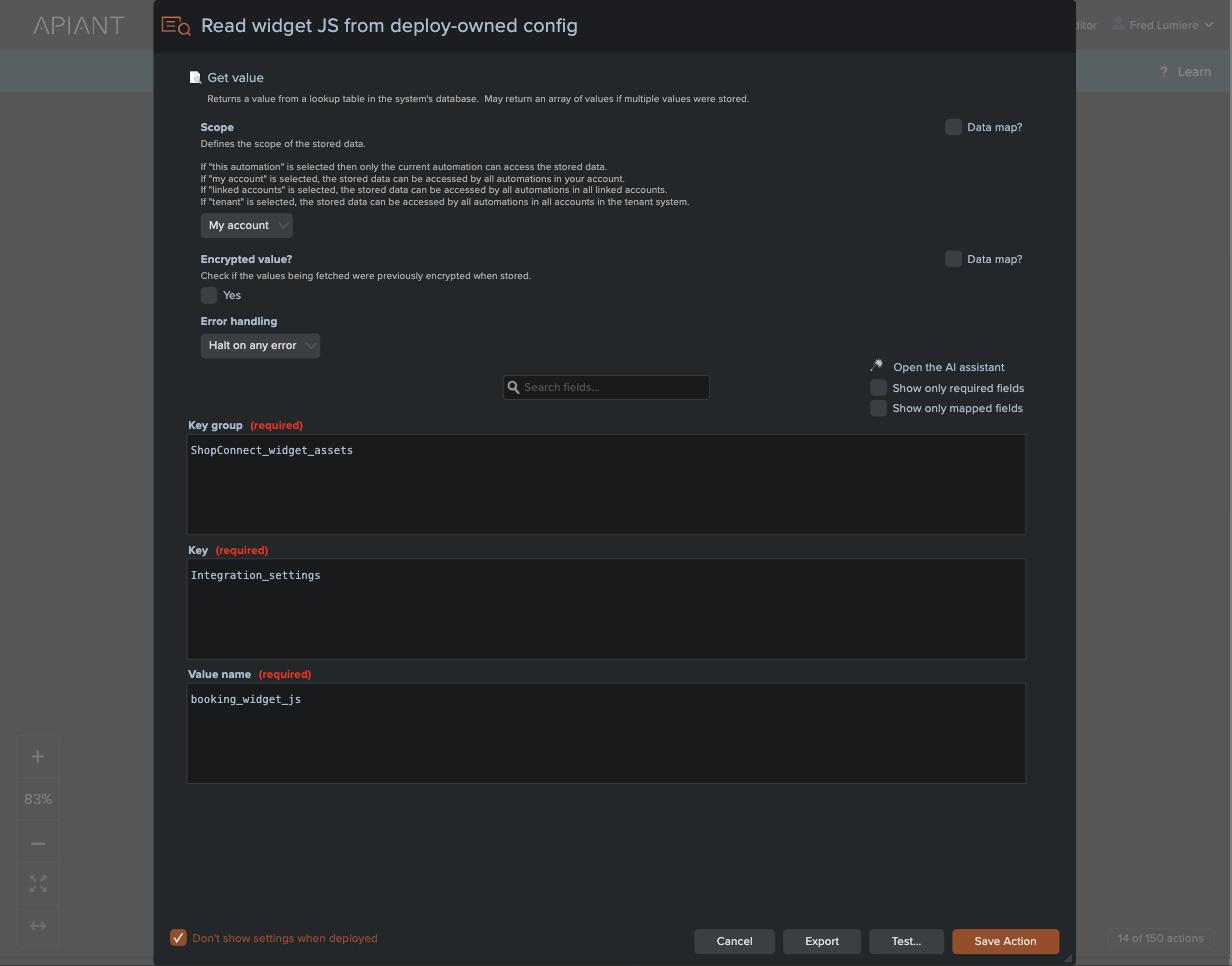Viewport: 1232px width, 966px height.
Task: Click Open the AI assistant link
Action: tap(948, 367)
